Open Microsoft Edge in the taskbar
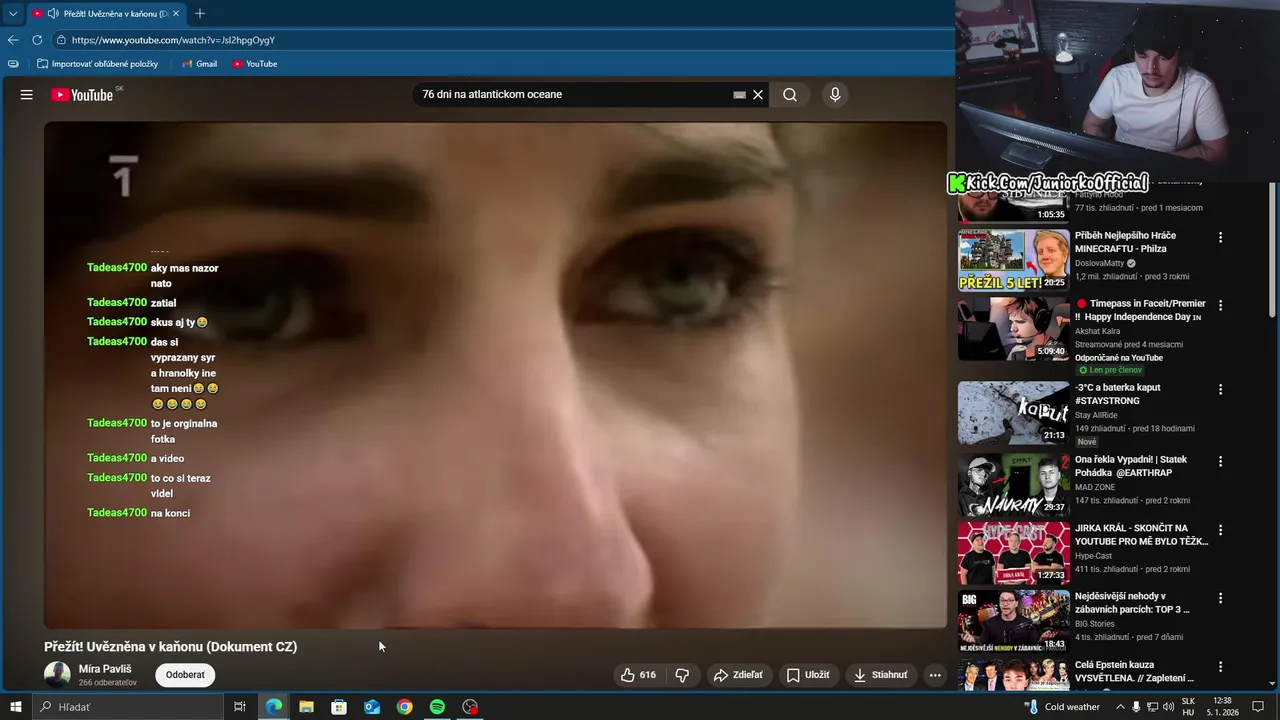Image resolution: width=1280 pixels, height=720 pixels. 273,707
